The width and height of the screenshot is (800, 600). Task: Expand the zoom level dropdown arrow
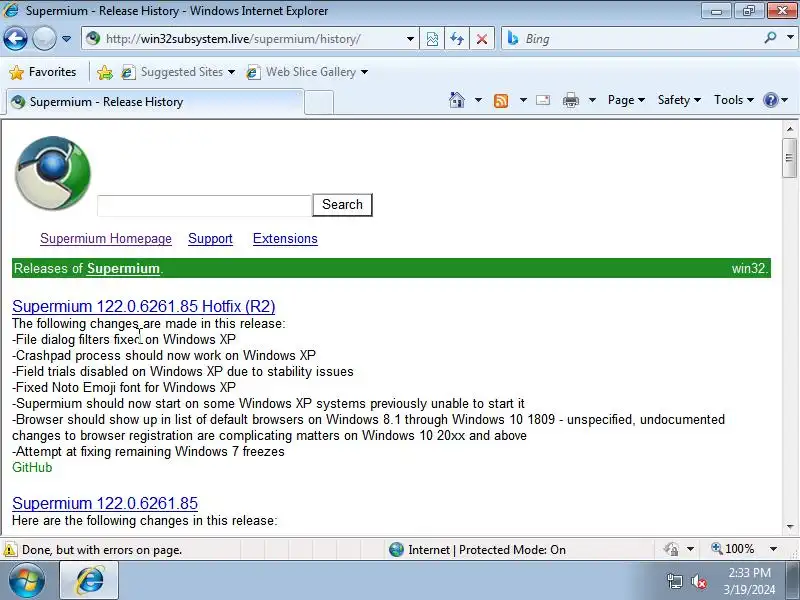(x=773, y=549)
